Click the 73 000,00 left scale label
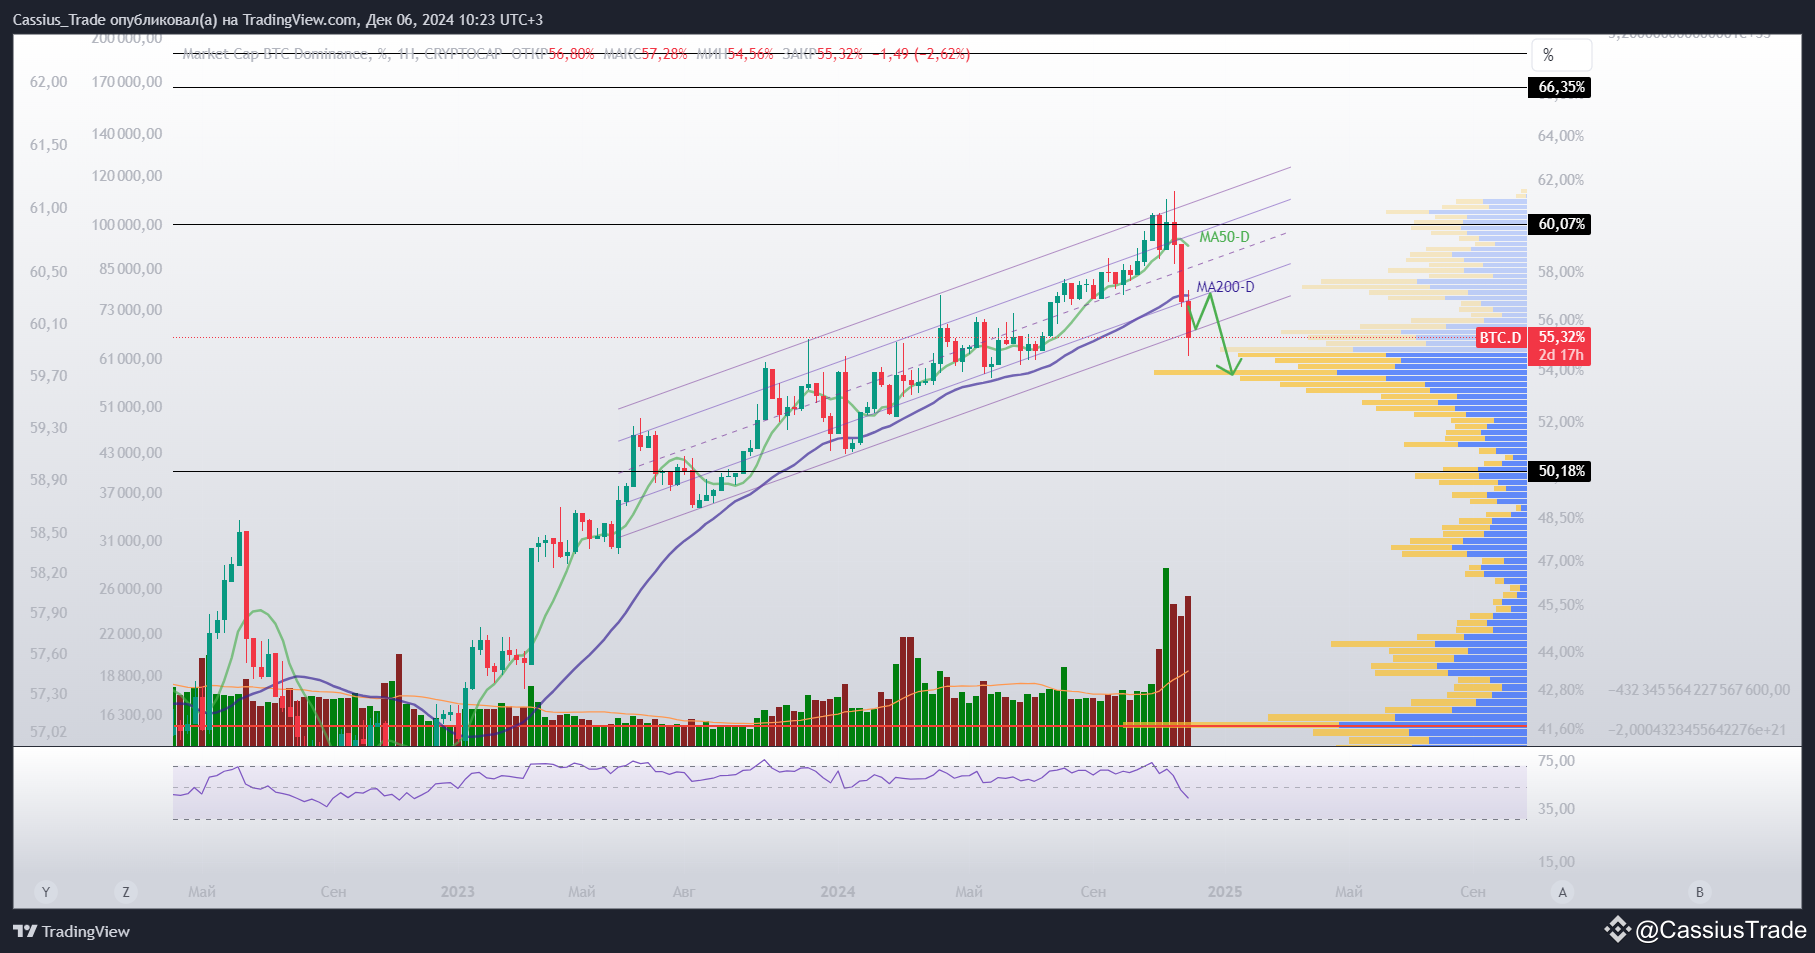1815x953 pixels. [x=131, y=310]
